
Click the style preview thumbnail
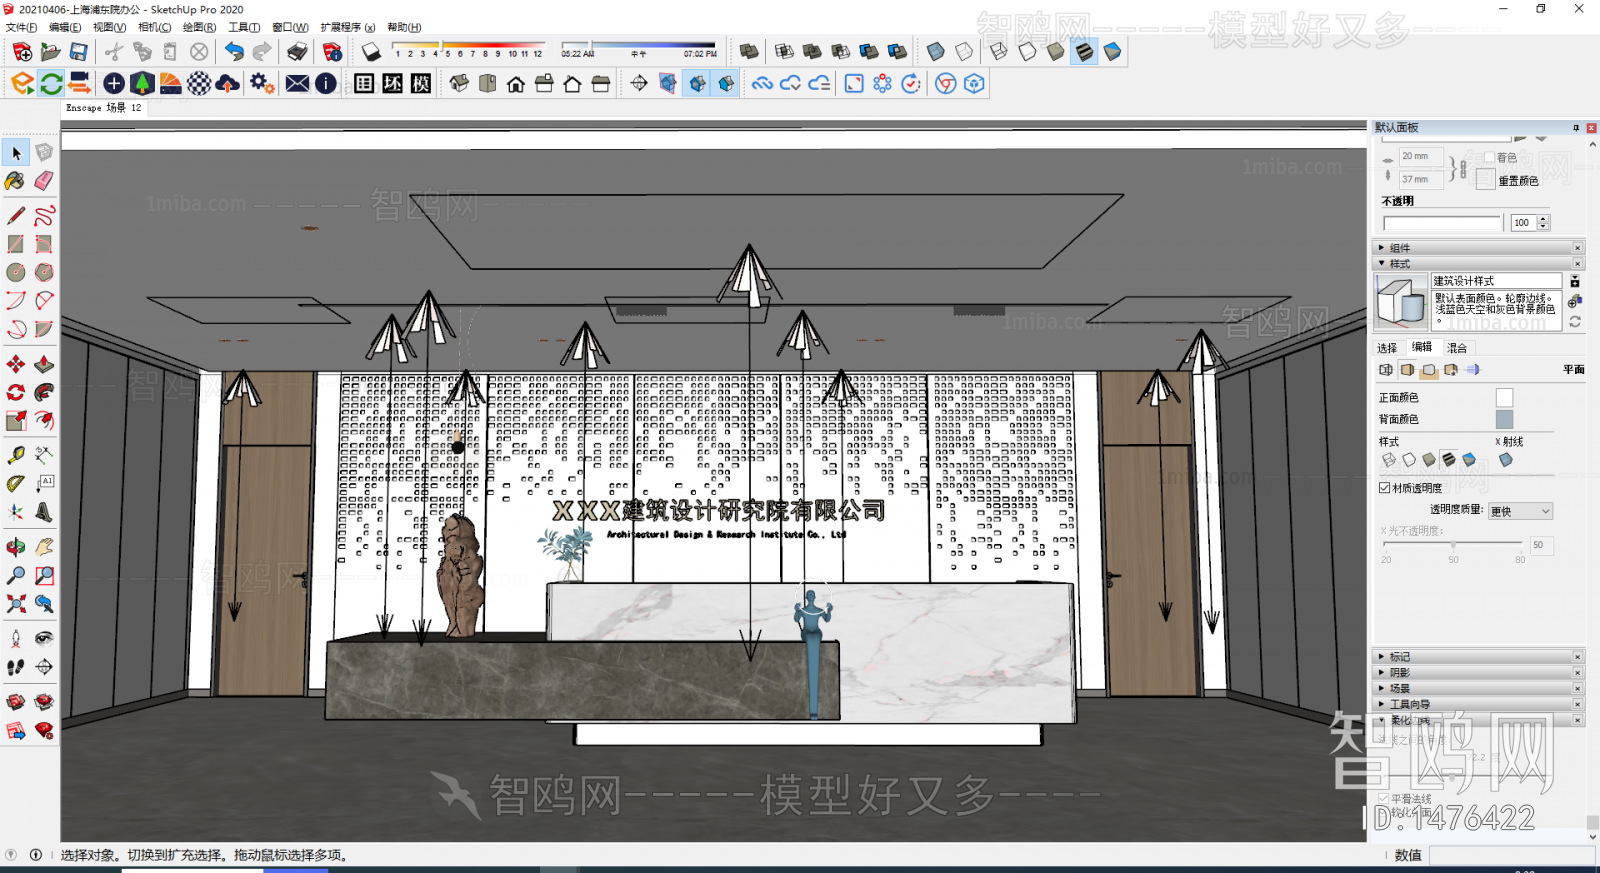[1401, 301]
